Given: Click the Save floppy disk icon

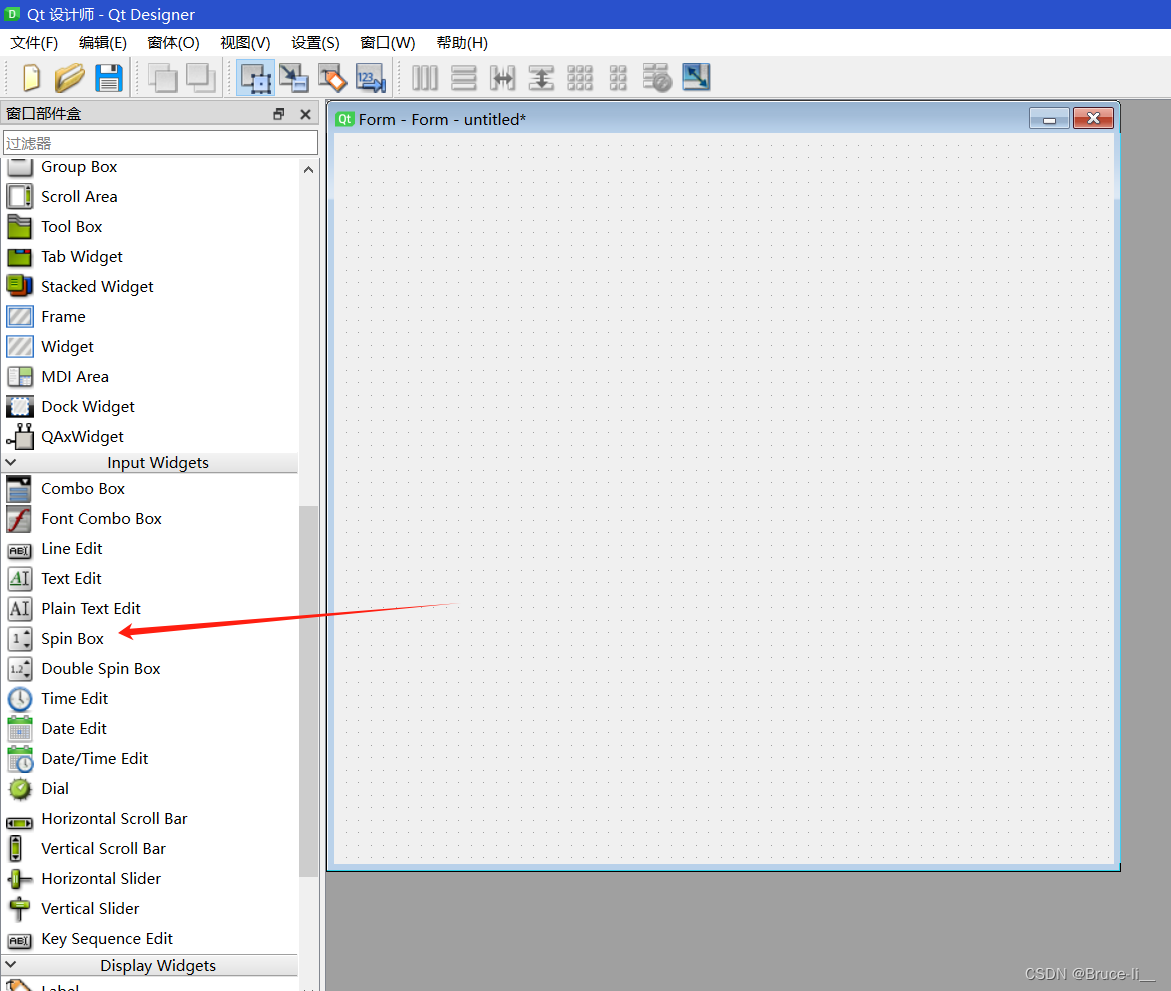Looking at the screenshot, I should point(109,78).
